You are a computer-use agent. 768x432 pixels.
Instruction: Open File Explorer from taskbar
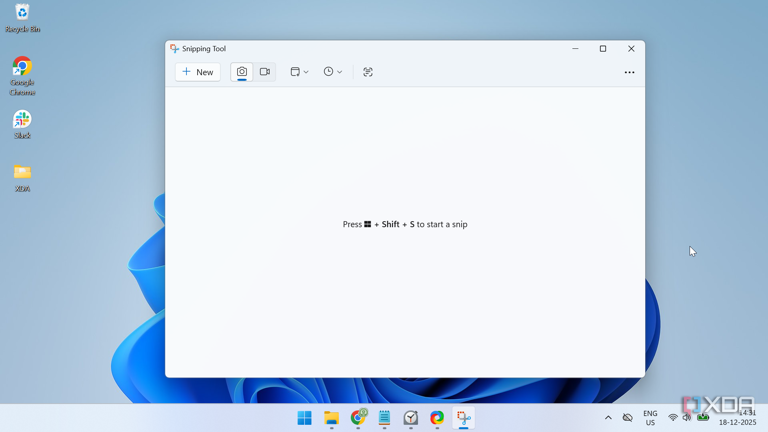pyautogui.click(x=332, y=418)
